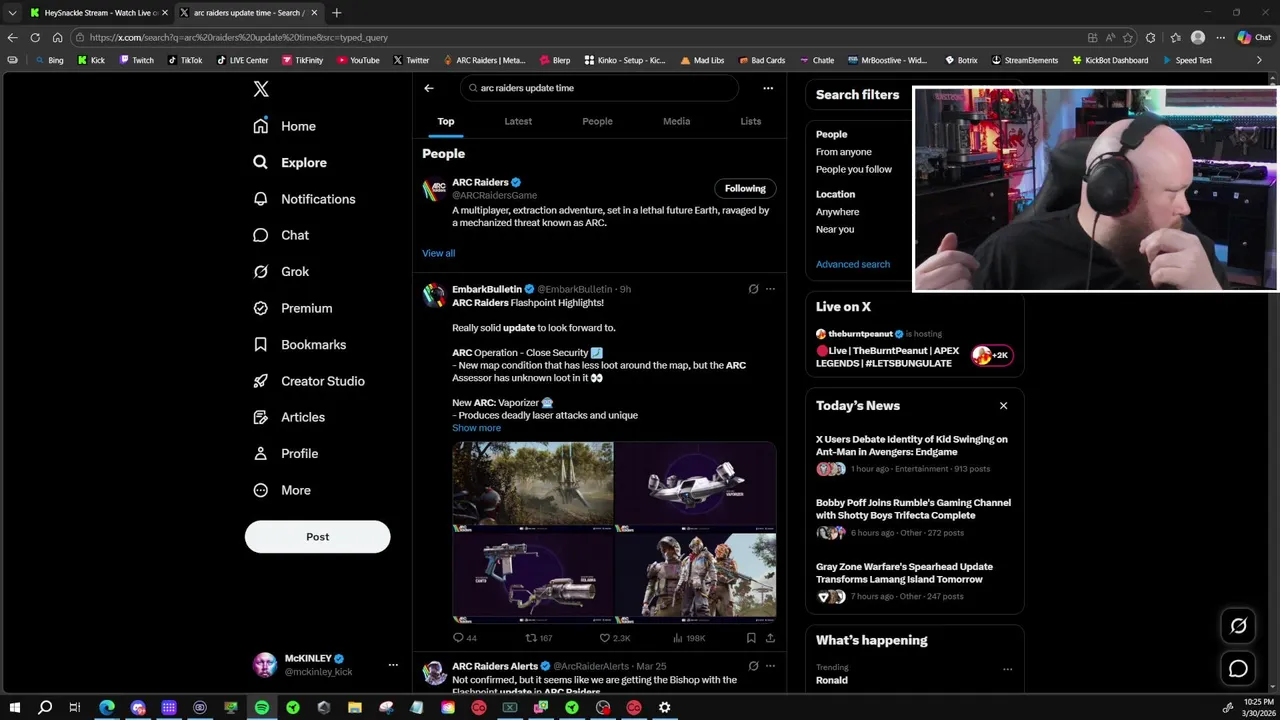The width and height of the screenshot is (1280, 720).
Task: Open the Vaporizer drone image thumbnail
Action: point(695,485)
